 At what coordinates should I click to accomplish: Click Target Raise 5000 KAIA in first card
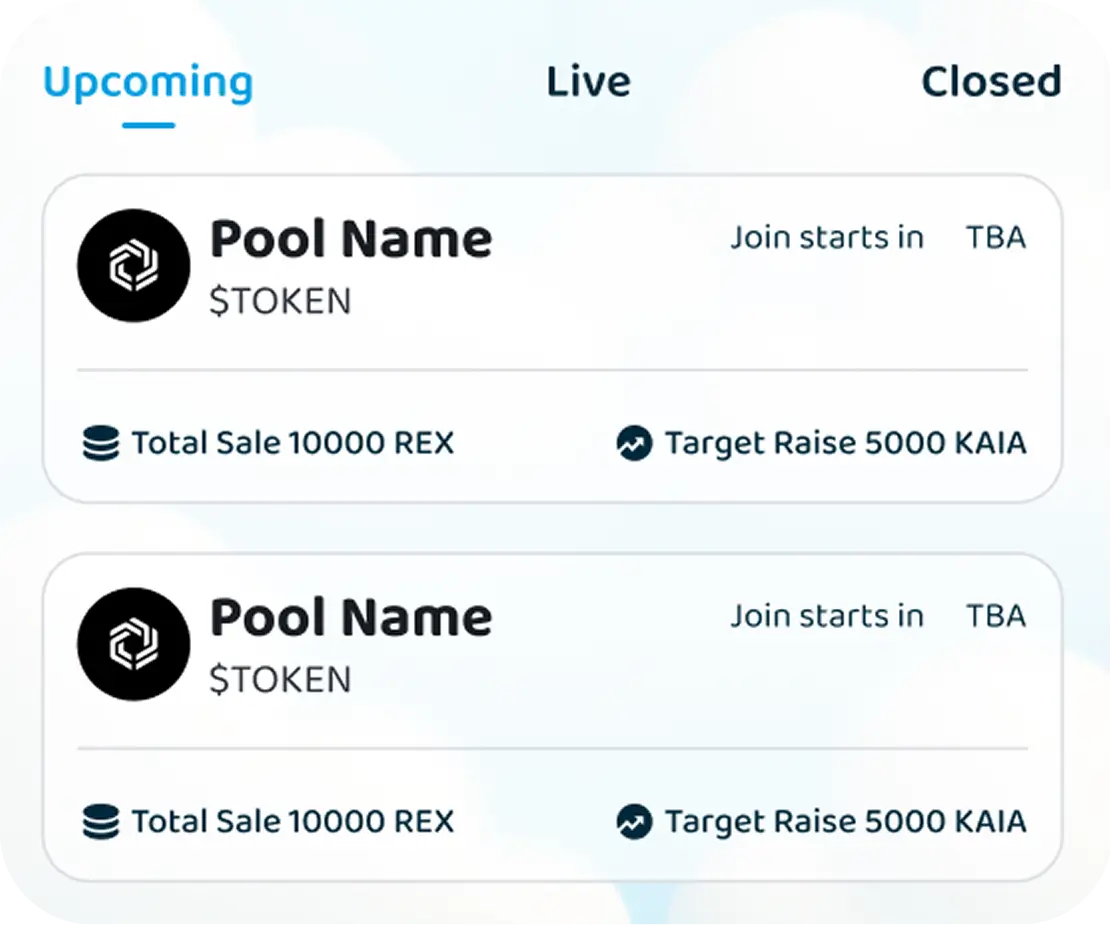click(x=845, y=443)
